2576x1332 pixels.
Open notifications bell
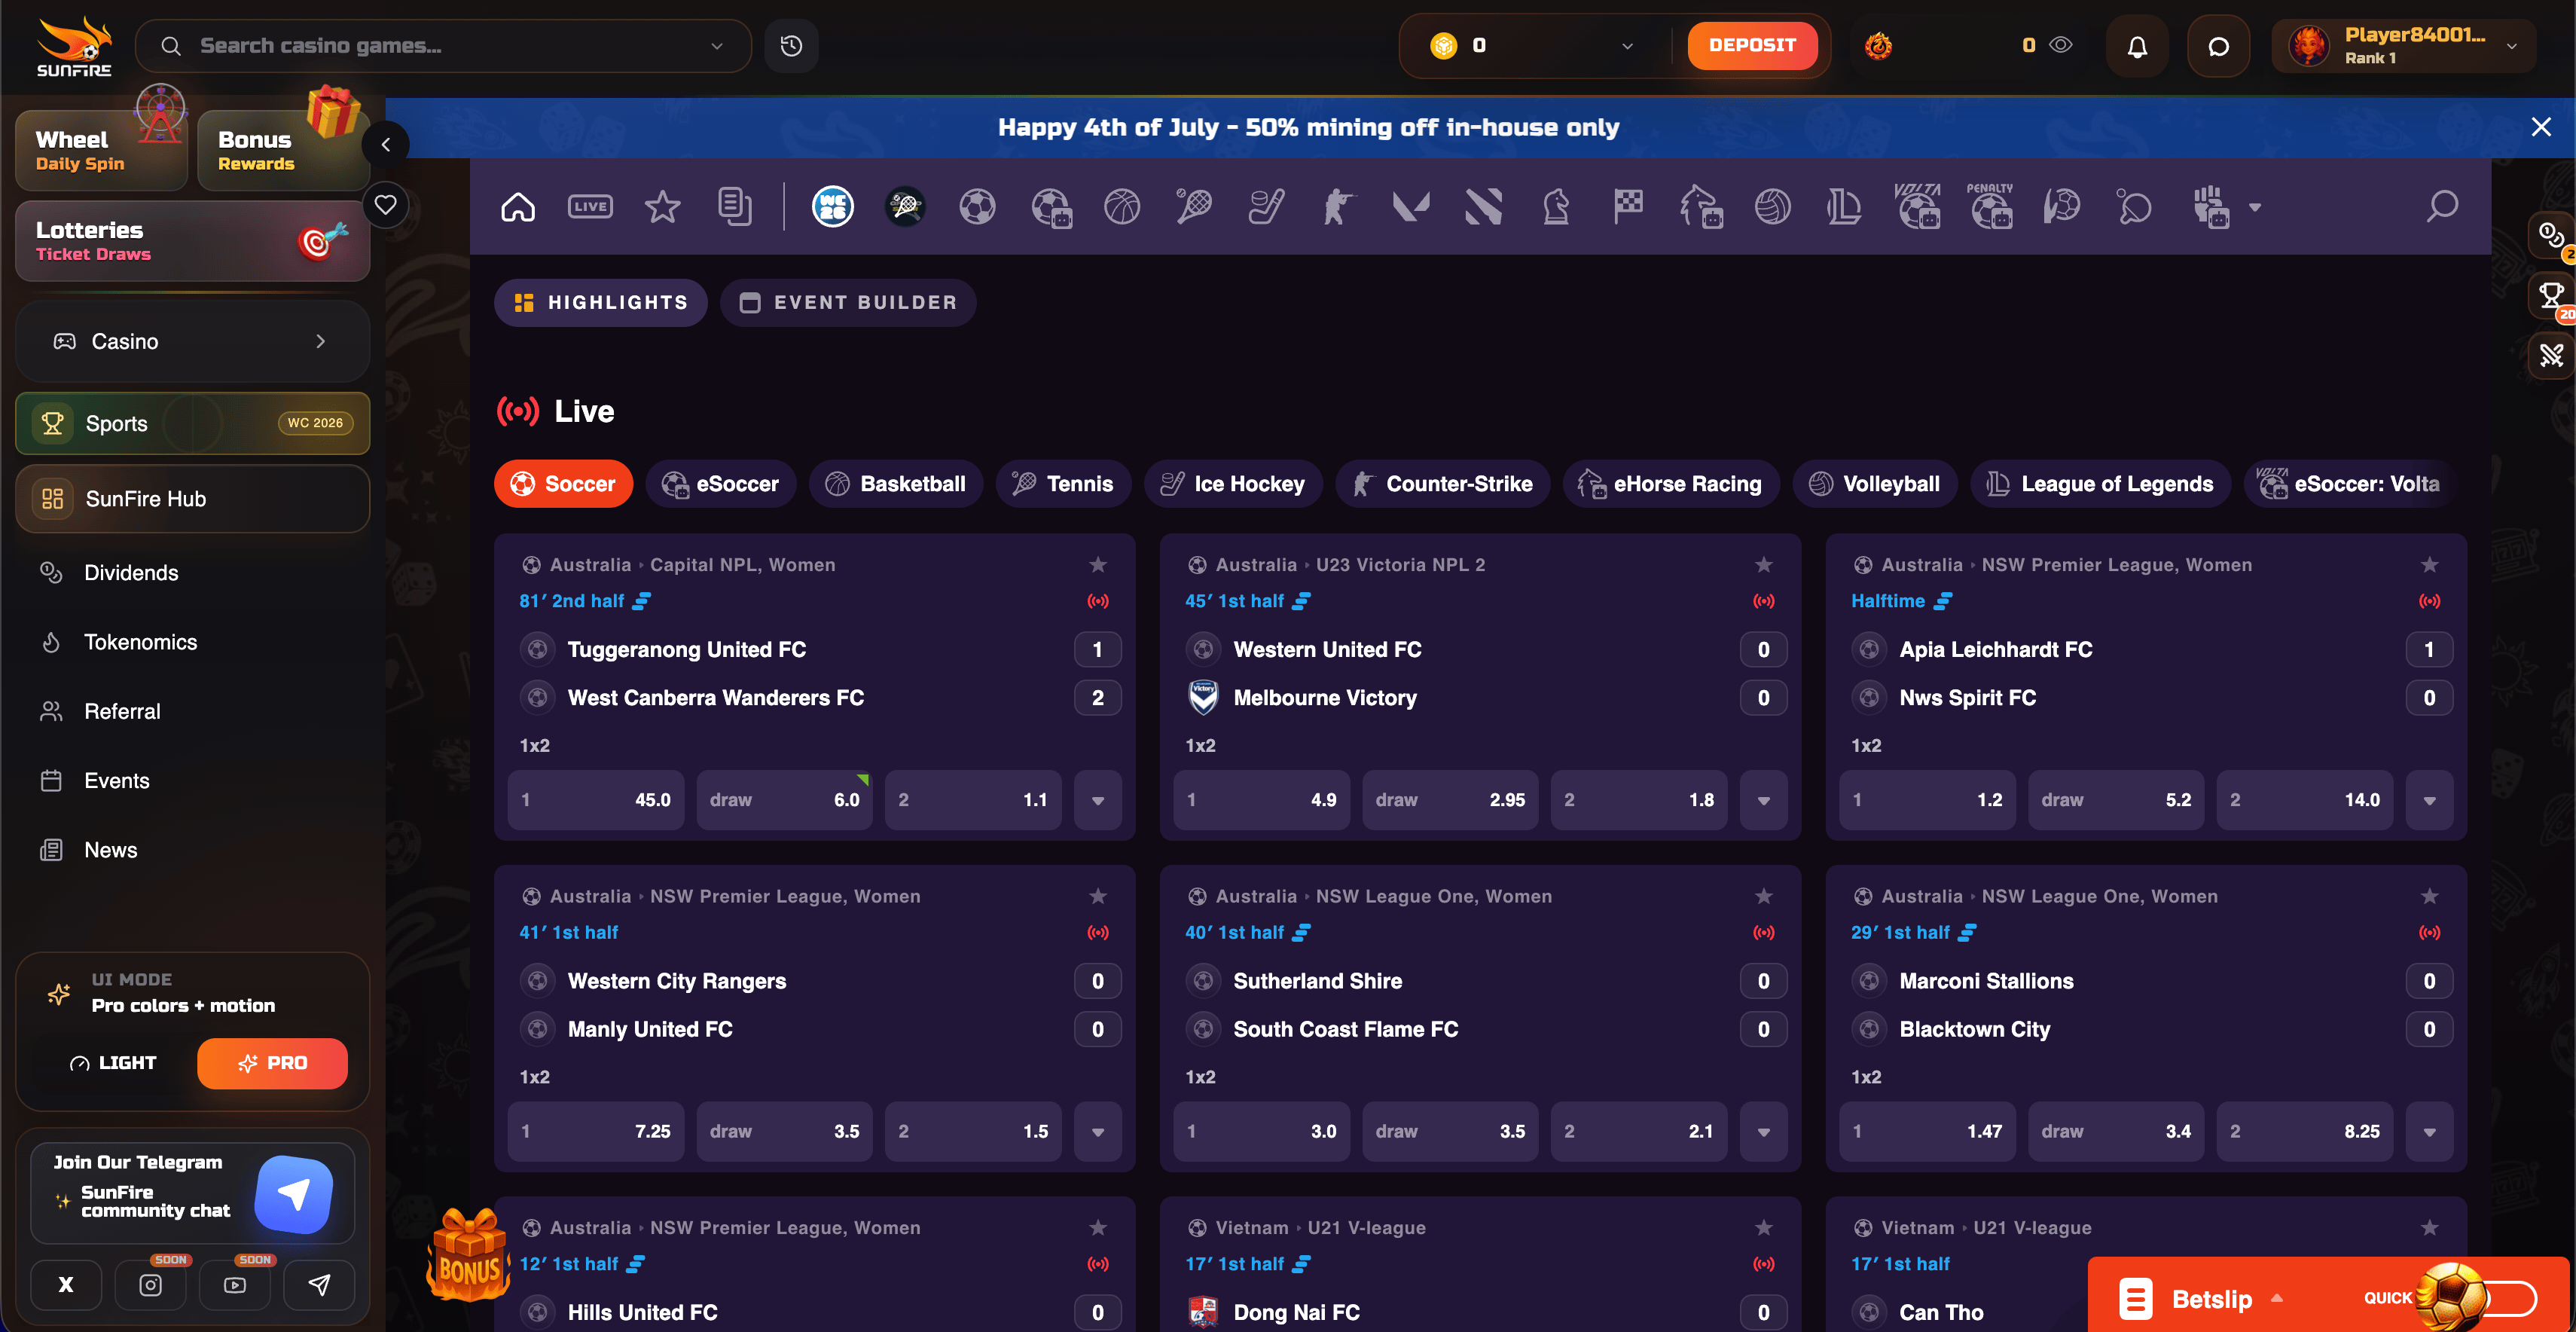tap(2137, 46)
